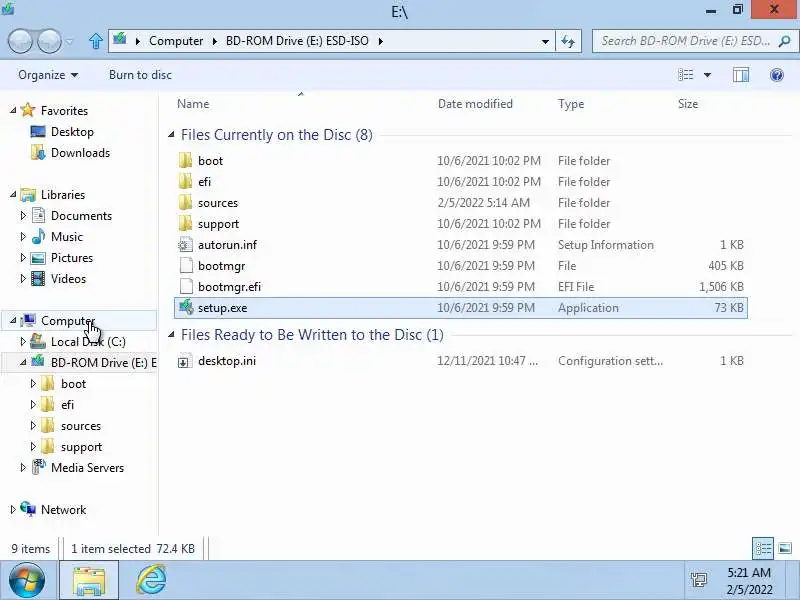Select BD-ROM Drive (E:) in the tree
The width and height of the screenshot is (800, 600).
click(x=104, y=363)
